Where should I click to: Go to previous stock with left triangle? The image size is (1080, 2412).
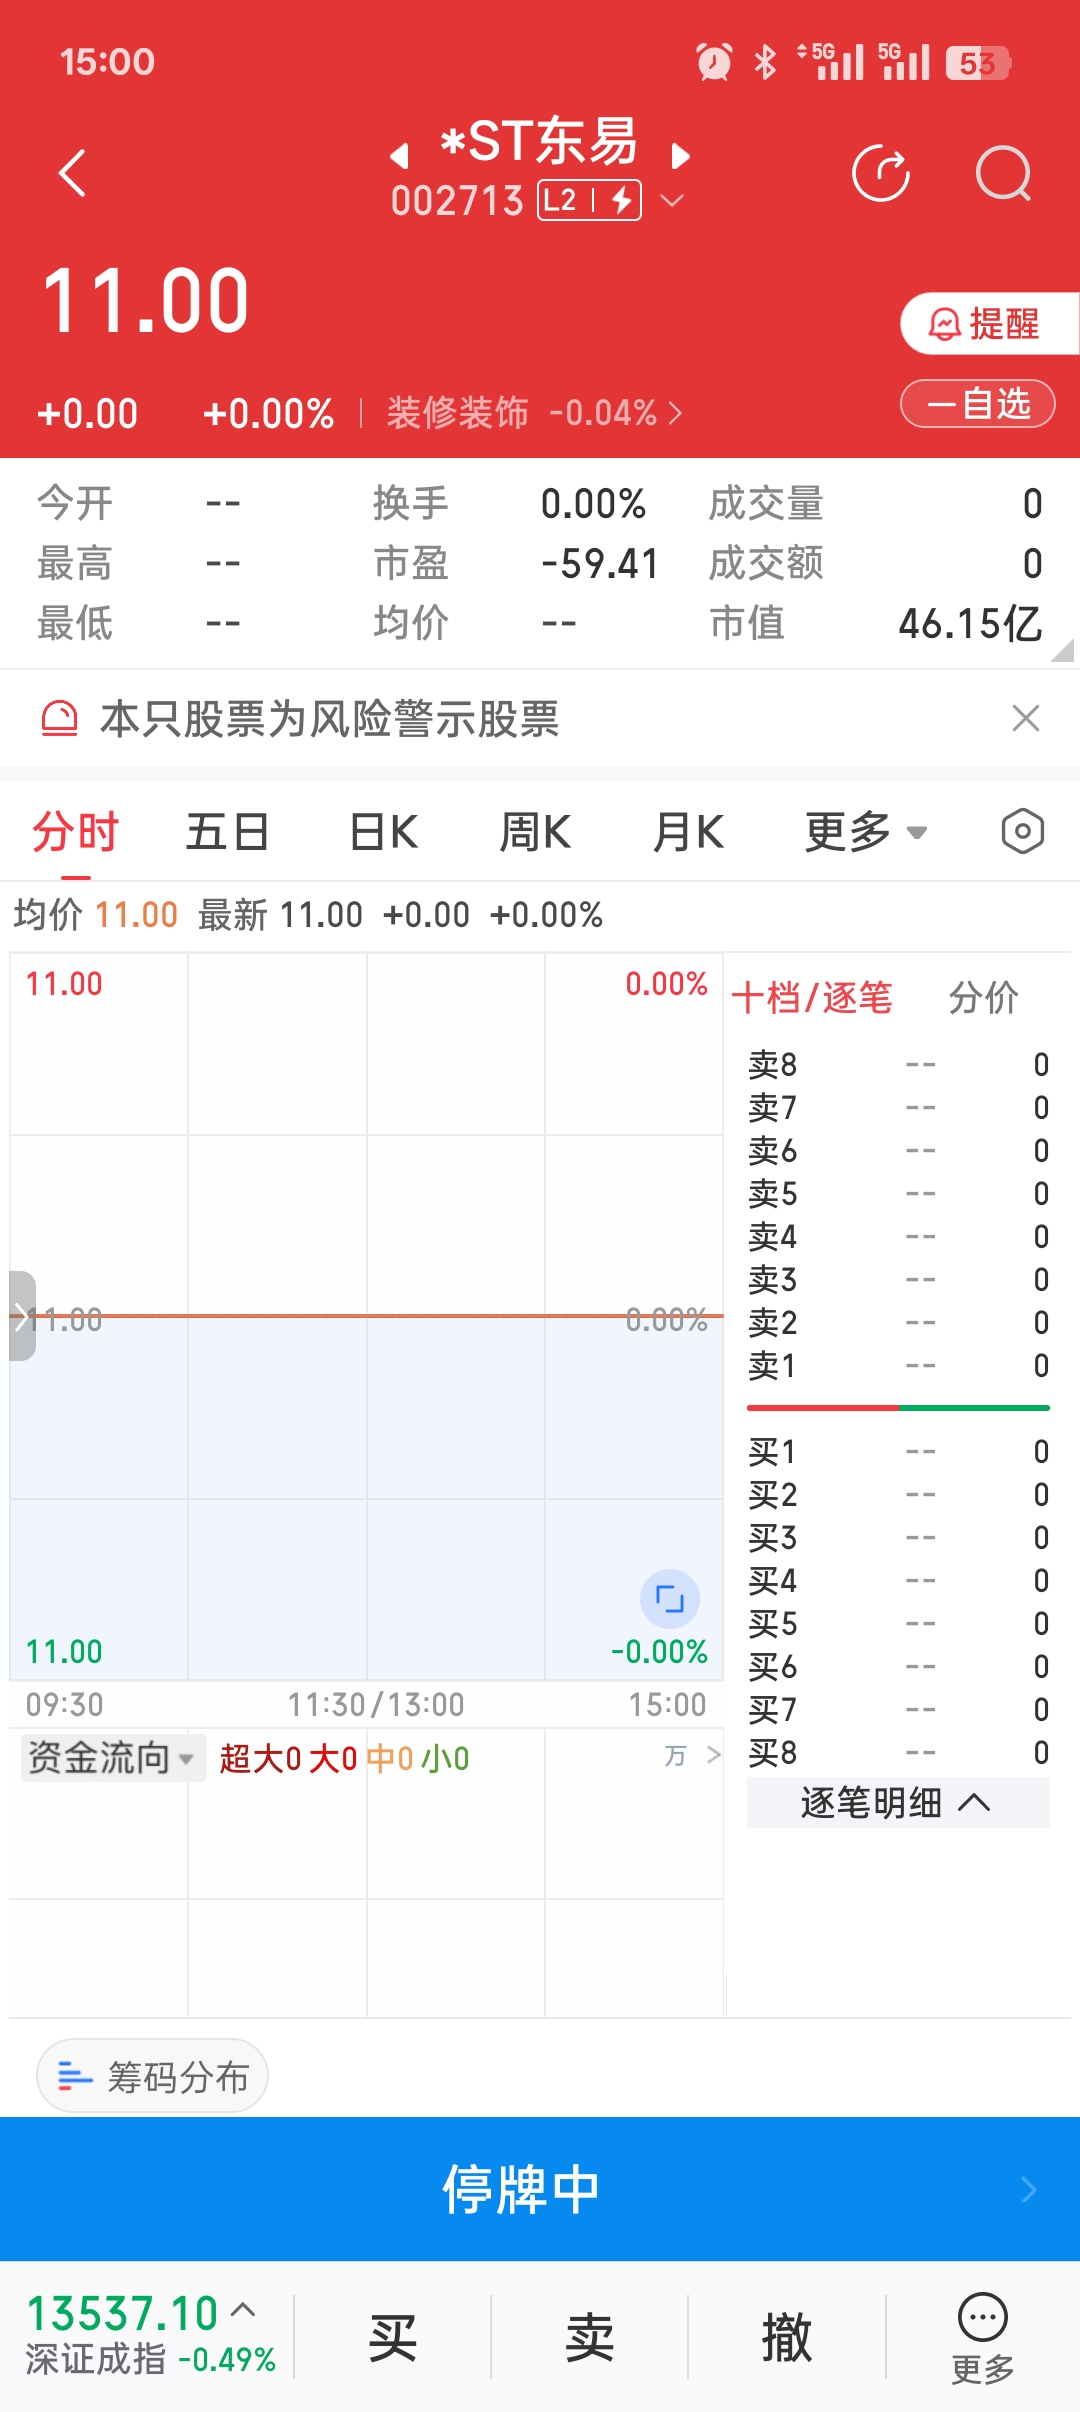(400, 155)
